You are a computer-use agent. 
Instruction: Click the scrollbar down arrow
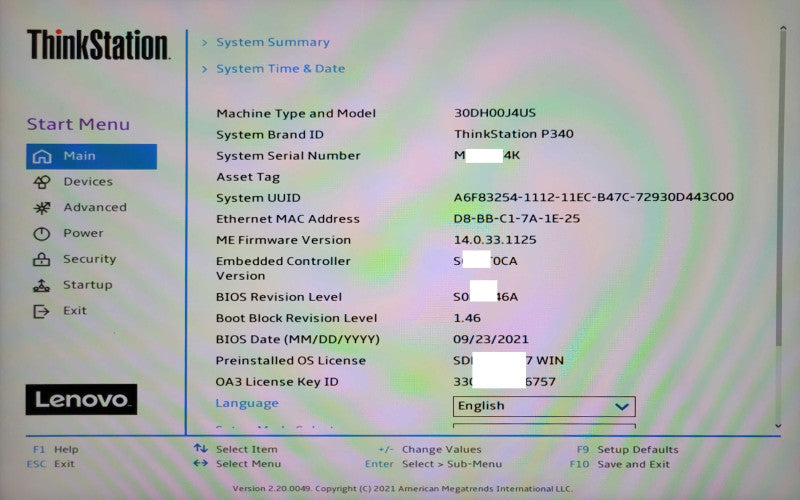pos(778,426)
